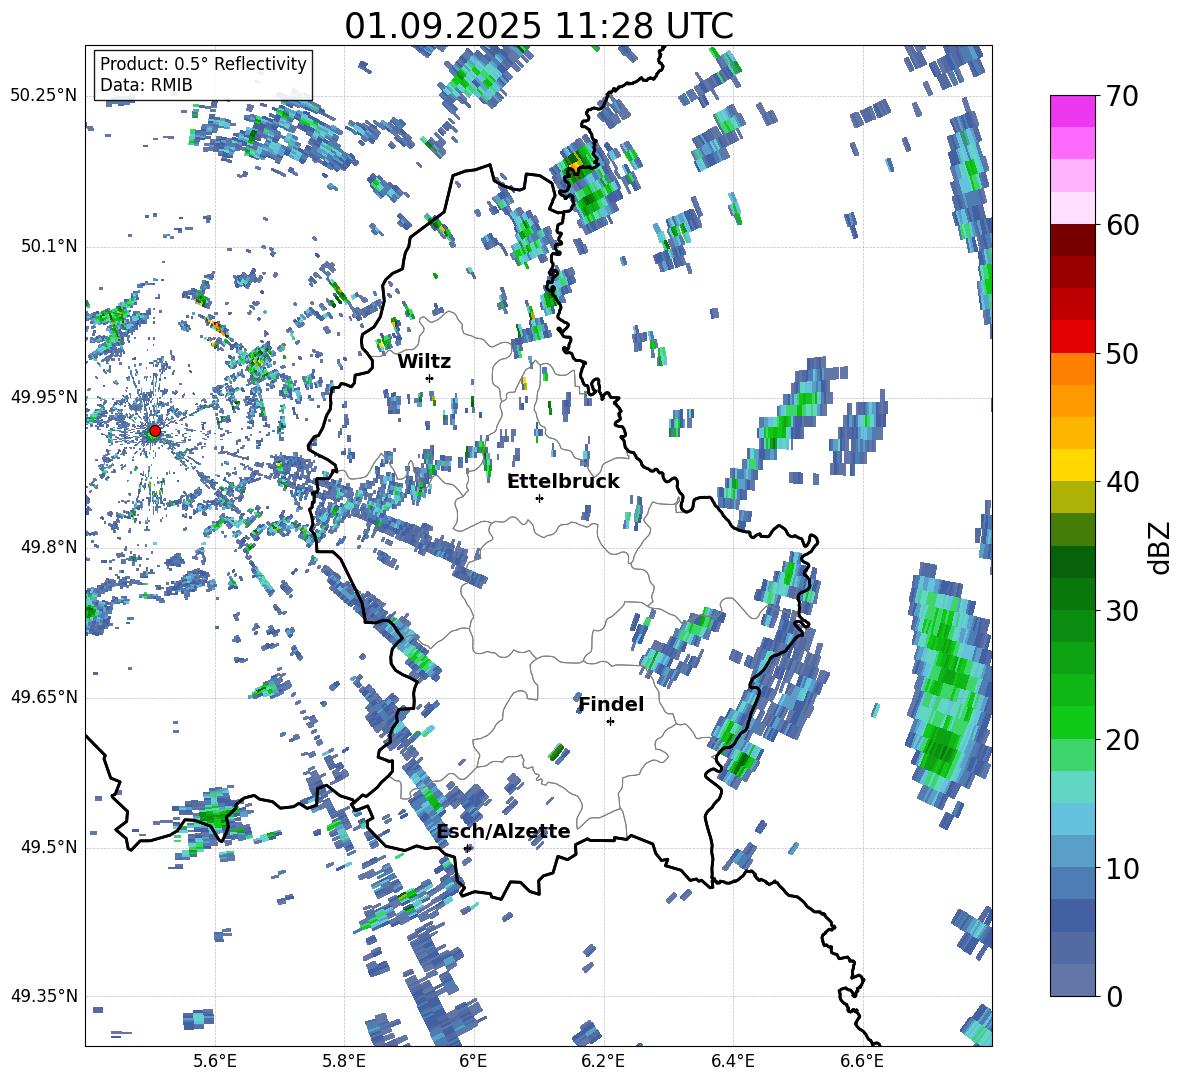Click the 6°E longitude label
Viewport: 1184px width, 1081px height.
tap(473, 1061)
